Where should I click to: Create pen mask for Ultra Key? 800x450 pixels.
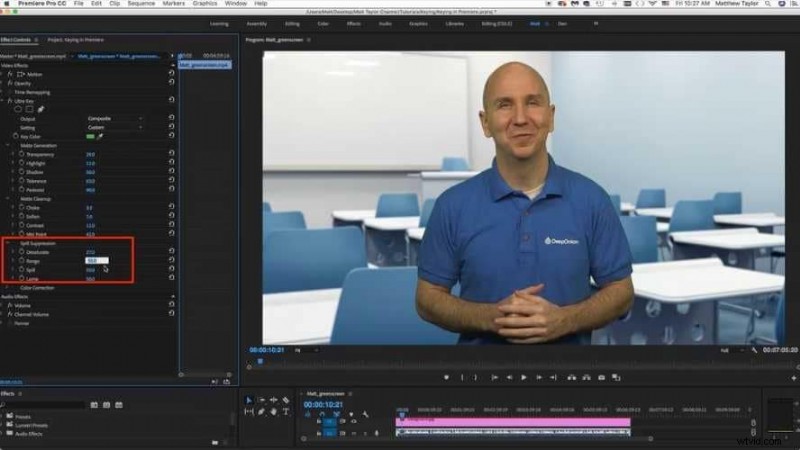pyautogui.click(x=41, y=109)
